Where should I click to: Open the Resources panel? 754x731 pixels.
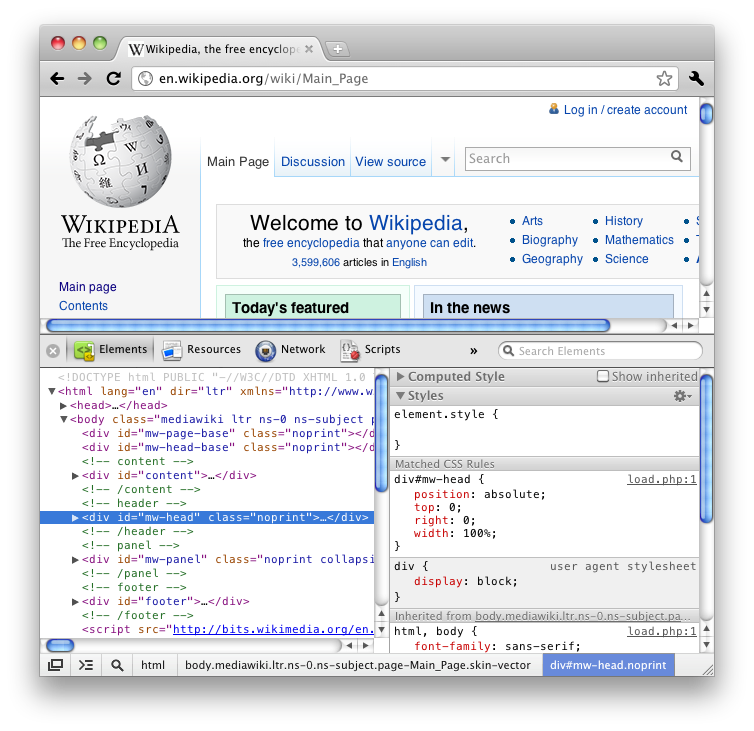[x=201, y=350]
